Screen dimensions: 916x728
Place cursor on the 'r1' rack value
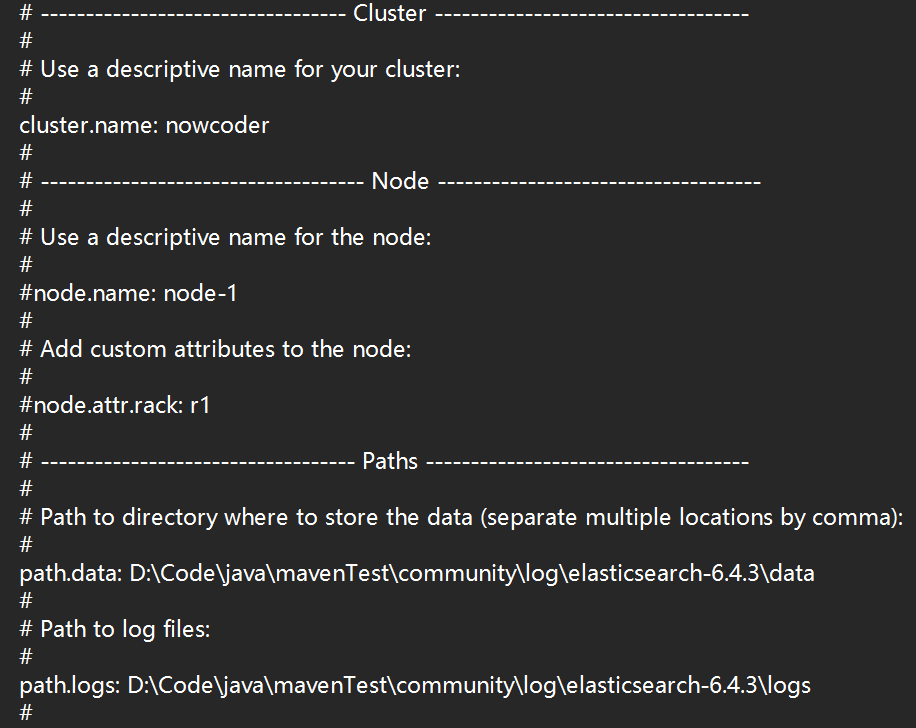(200, 406)
